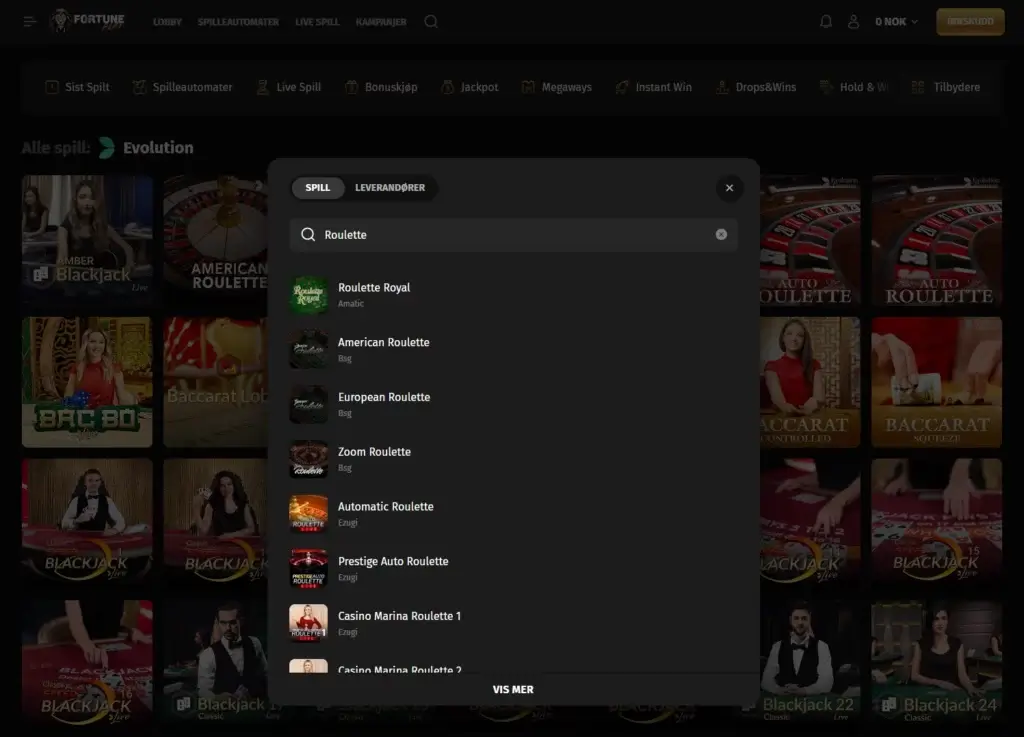Select the Sist Spilt category
Viewport: 1024px width, 737px height.
tap(77, 87)
